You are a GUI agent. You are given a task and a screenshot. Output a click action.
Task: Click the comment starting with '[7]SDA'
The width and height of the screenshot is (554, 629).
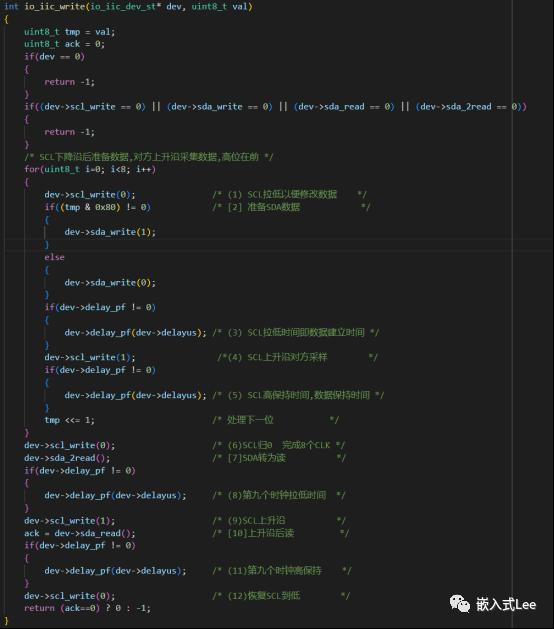[x=279, y=458]
